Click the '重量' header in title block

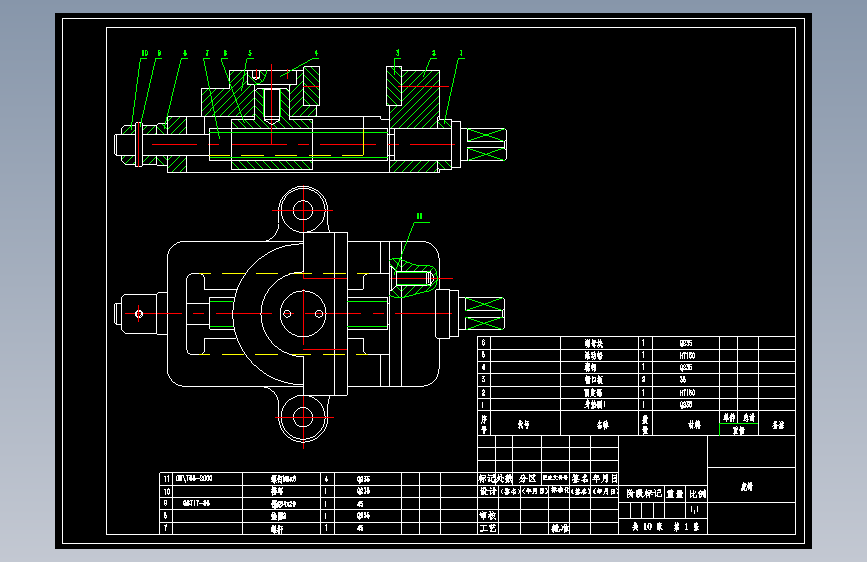tap(675, 493)
